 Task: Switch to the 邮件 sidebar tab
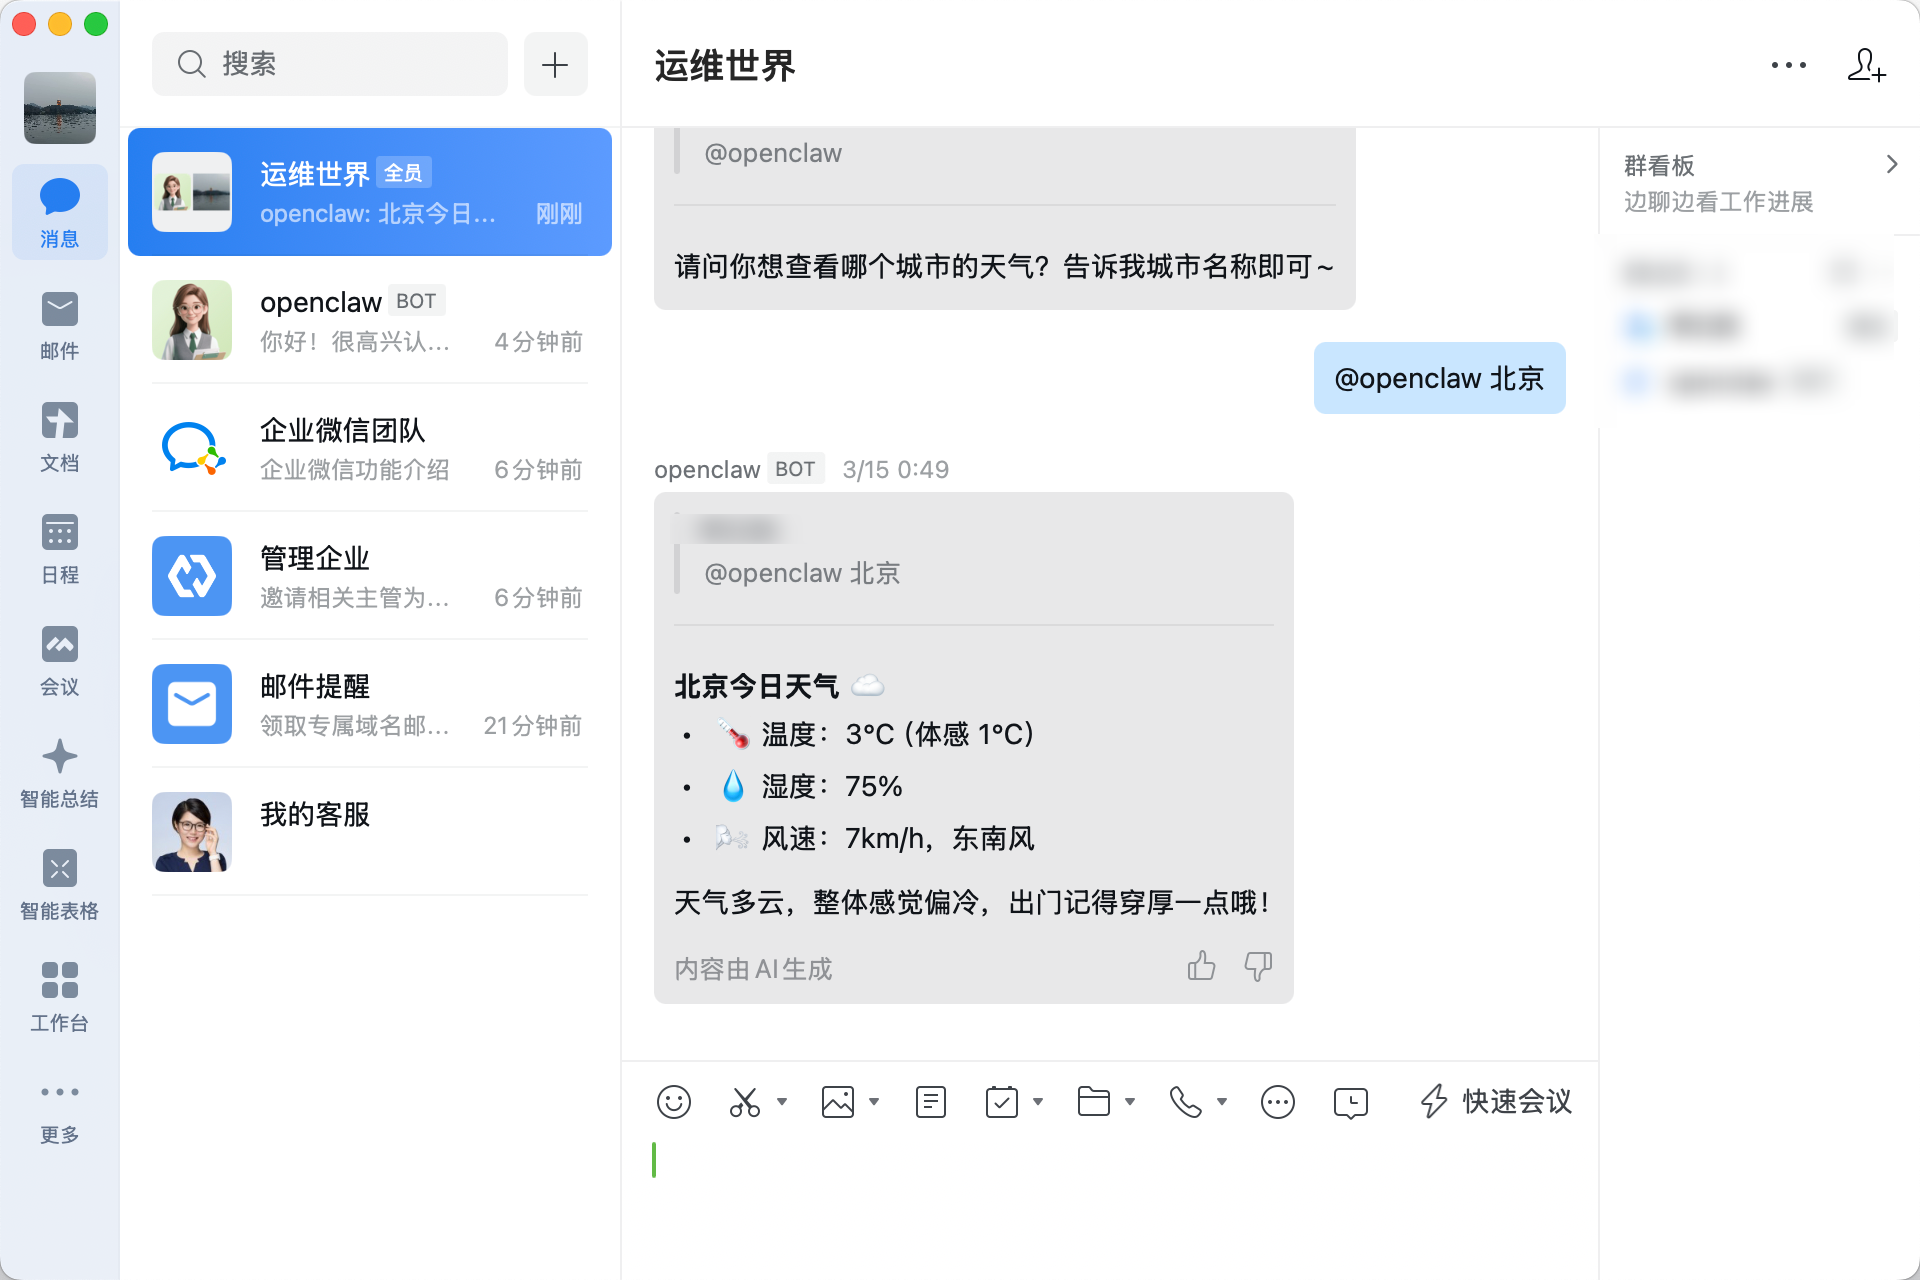tap(59, 325)
